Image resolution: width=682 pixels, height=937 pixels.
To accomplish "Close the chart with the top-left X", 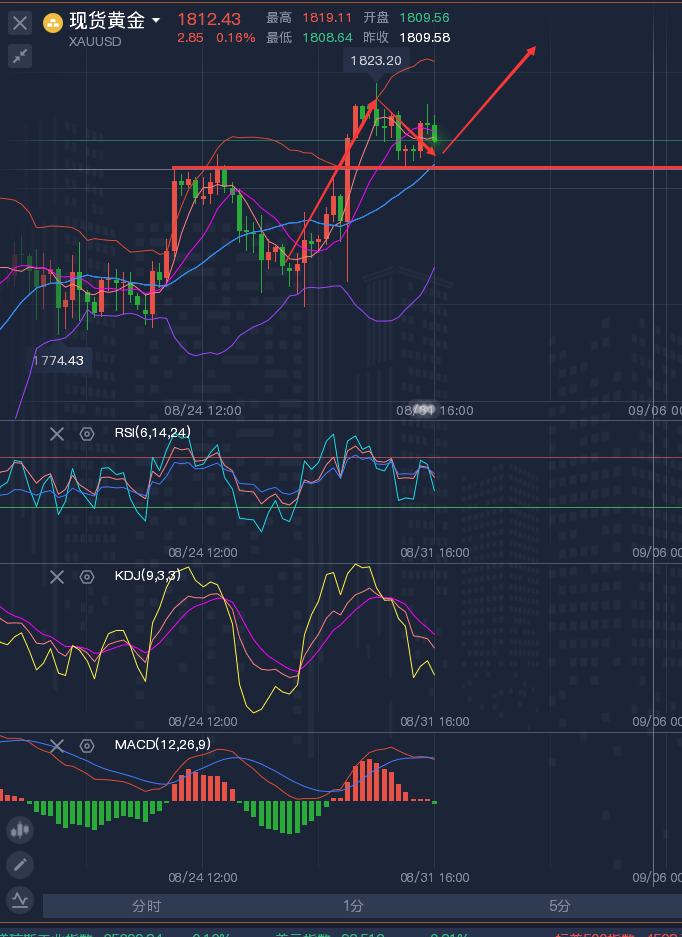I will 20,23.
